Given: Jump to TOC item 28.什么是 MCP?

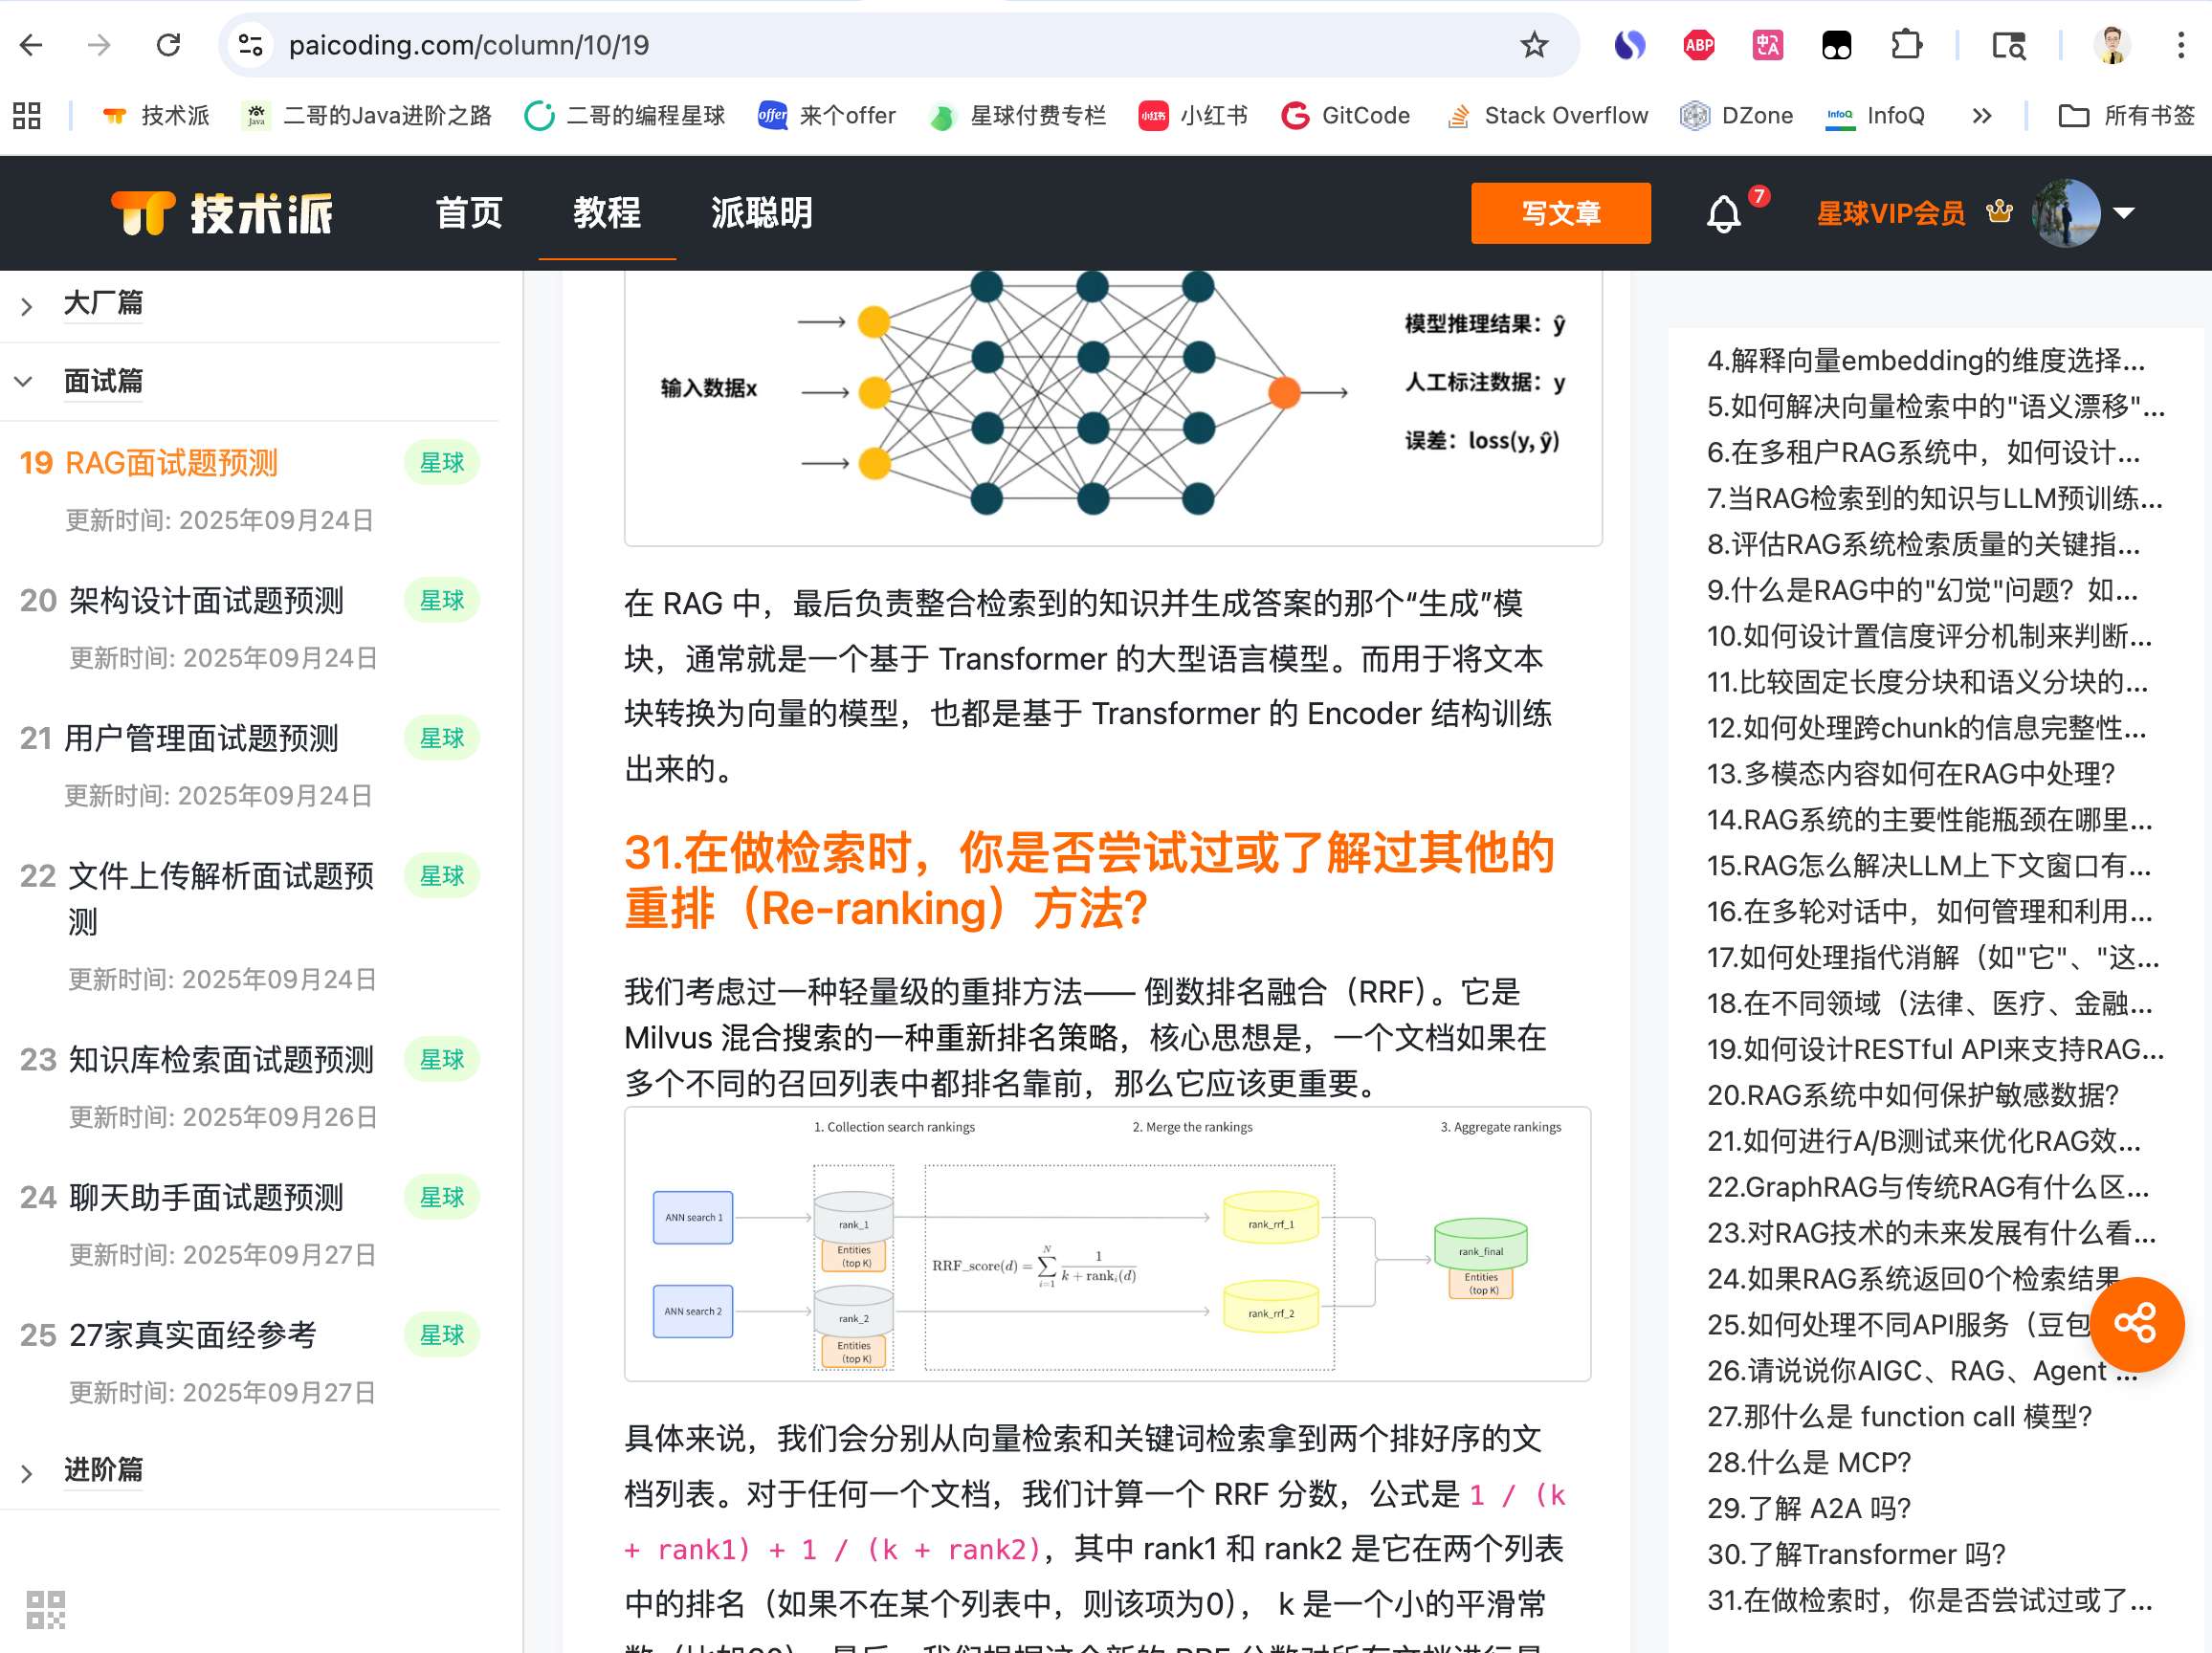Looking at the screenshot, I should [x=1808, y=1462].
